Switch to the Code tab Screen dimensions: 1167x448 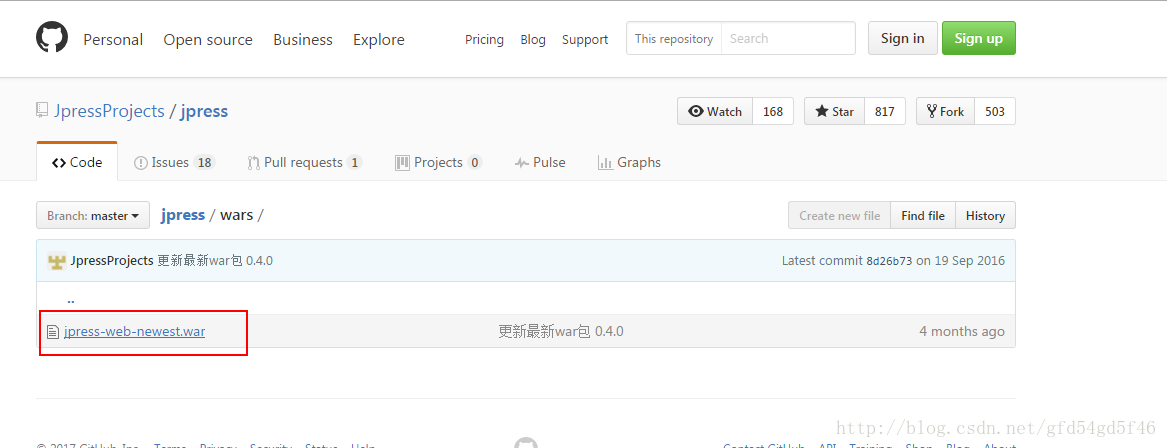tap(77, 162)
